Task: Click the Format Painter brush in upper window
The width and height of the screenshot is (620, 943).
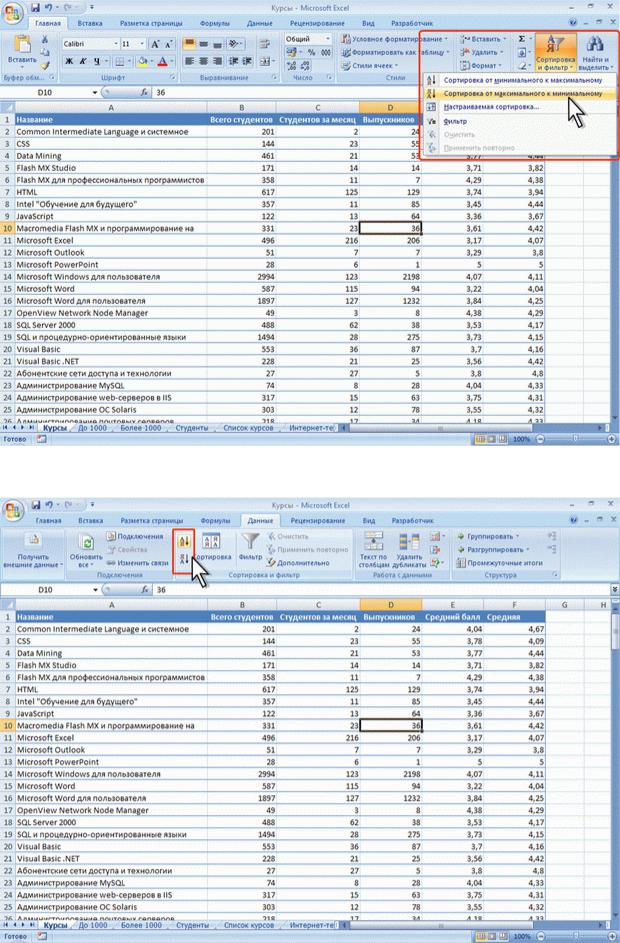Action: point(45,65)
